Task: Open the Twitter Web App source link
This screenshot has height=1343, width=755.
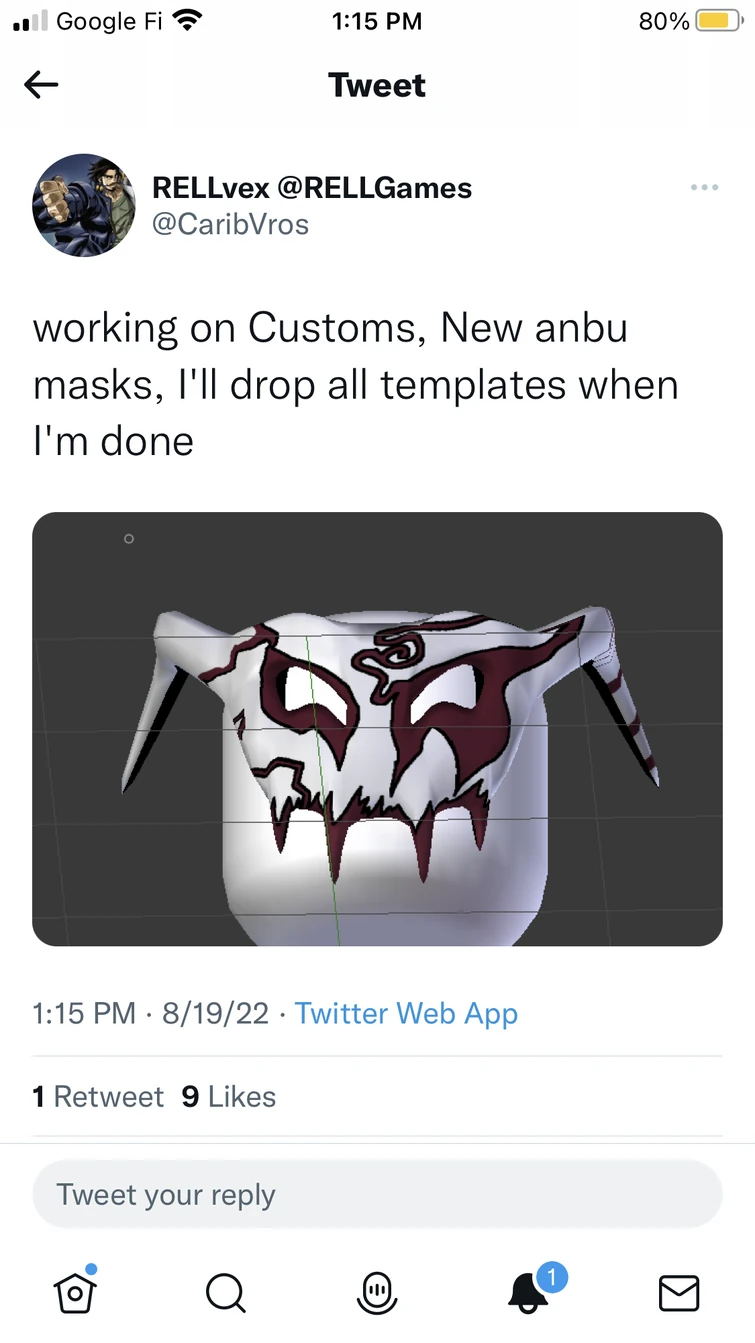Action: coord(405,1013)
